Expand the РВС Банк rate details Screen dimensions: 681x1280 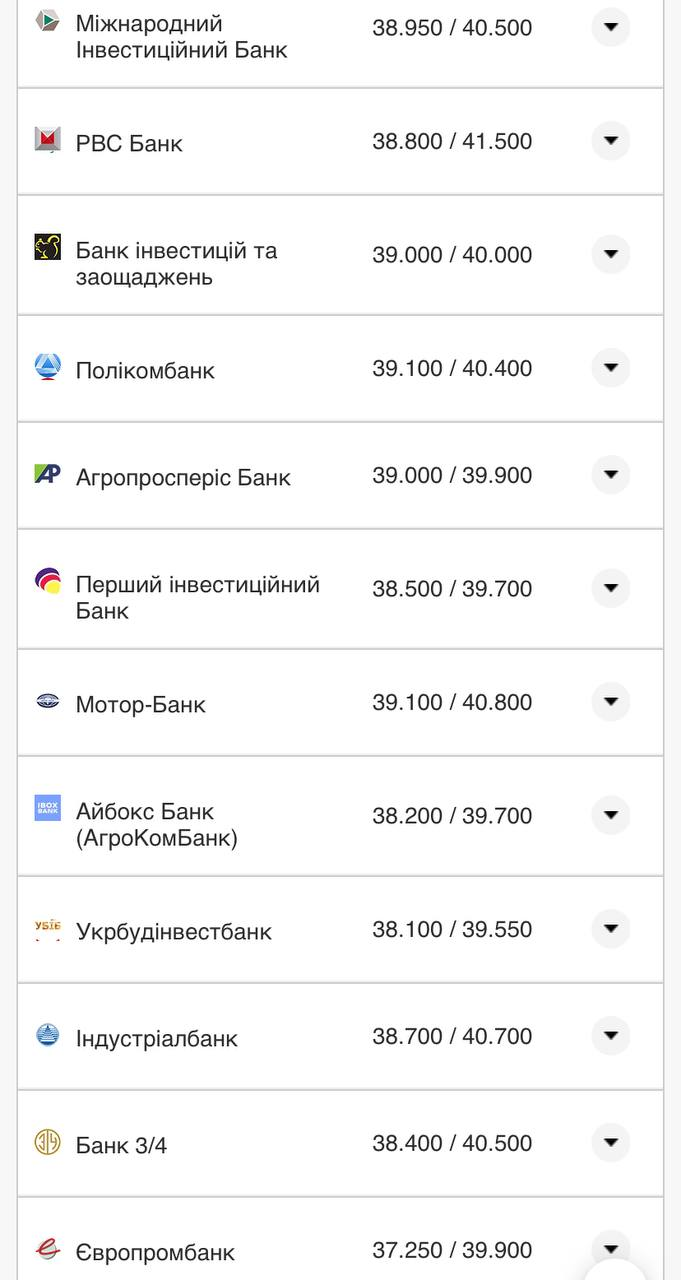[610, 141]
